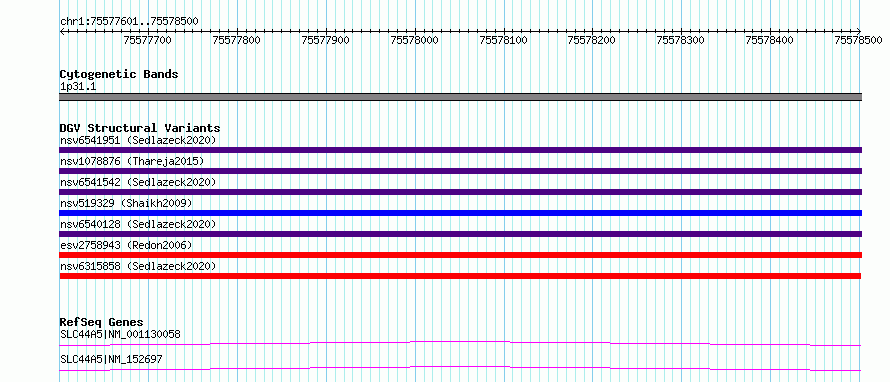Select the SLC44A5|NM_001130058 magenta transcript line
The image size is (890, 382).
[x=460, y=343]
